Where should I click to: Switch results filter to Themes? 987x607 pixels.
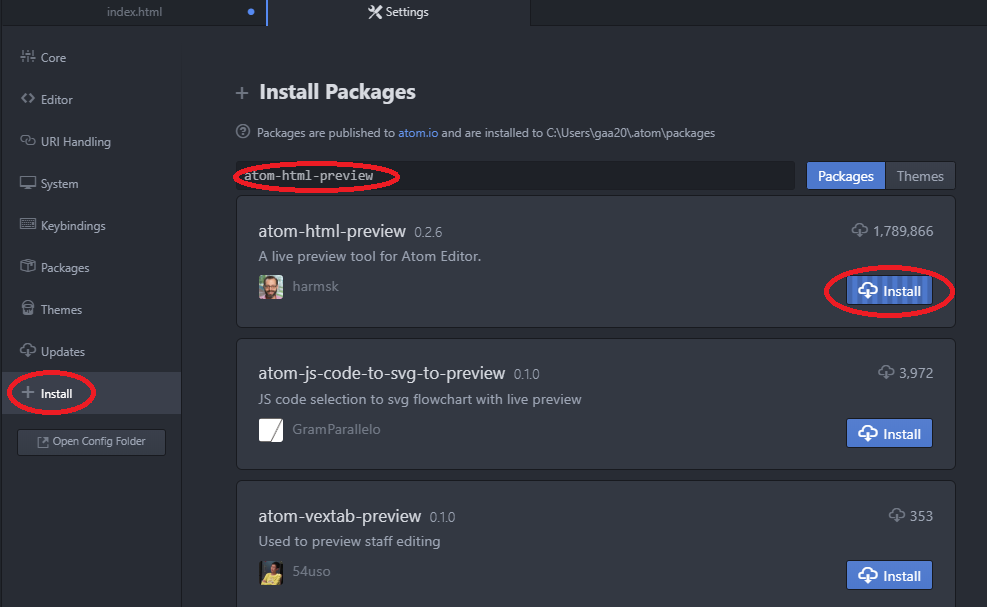tap(919, 175)
